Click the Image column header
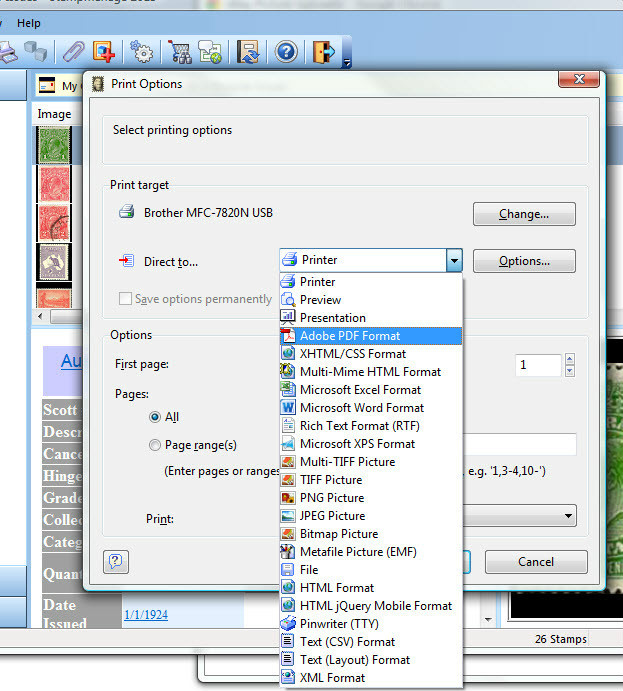Screen dimensions: 623x691 [x=54, y=114]
